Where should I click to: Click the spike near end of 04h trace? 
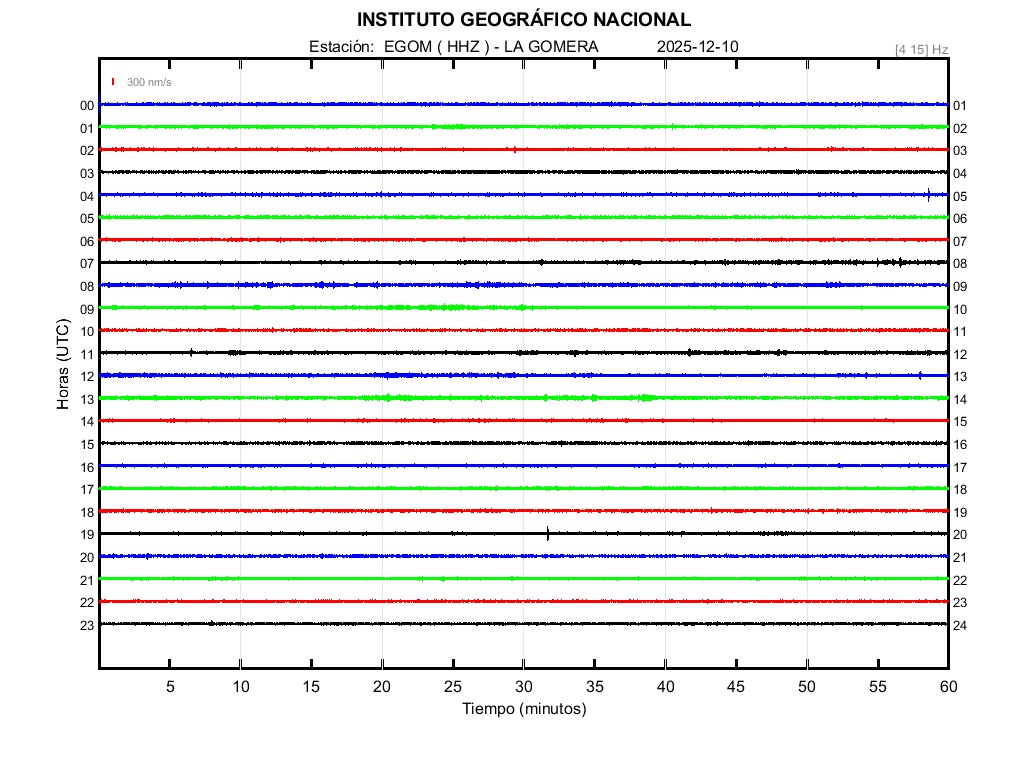(x=929, y=195)
